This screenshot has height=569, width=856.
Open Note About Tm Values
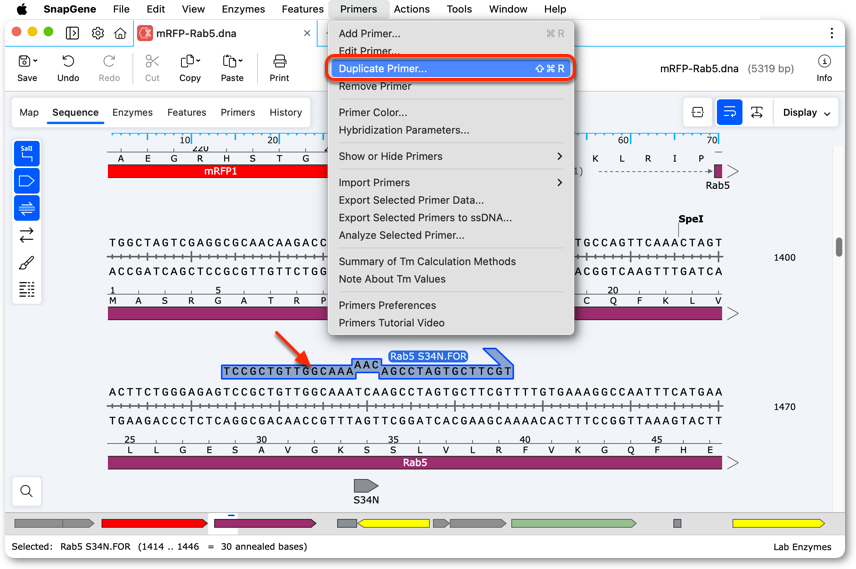[451, 279]
